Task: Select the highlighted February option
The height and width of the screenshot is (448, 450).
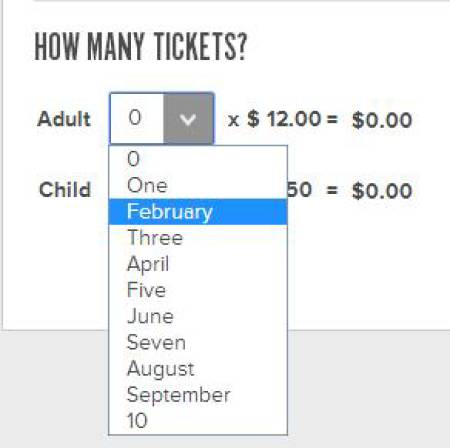Action: [198, 211]
